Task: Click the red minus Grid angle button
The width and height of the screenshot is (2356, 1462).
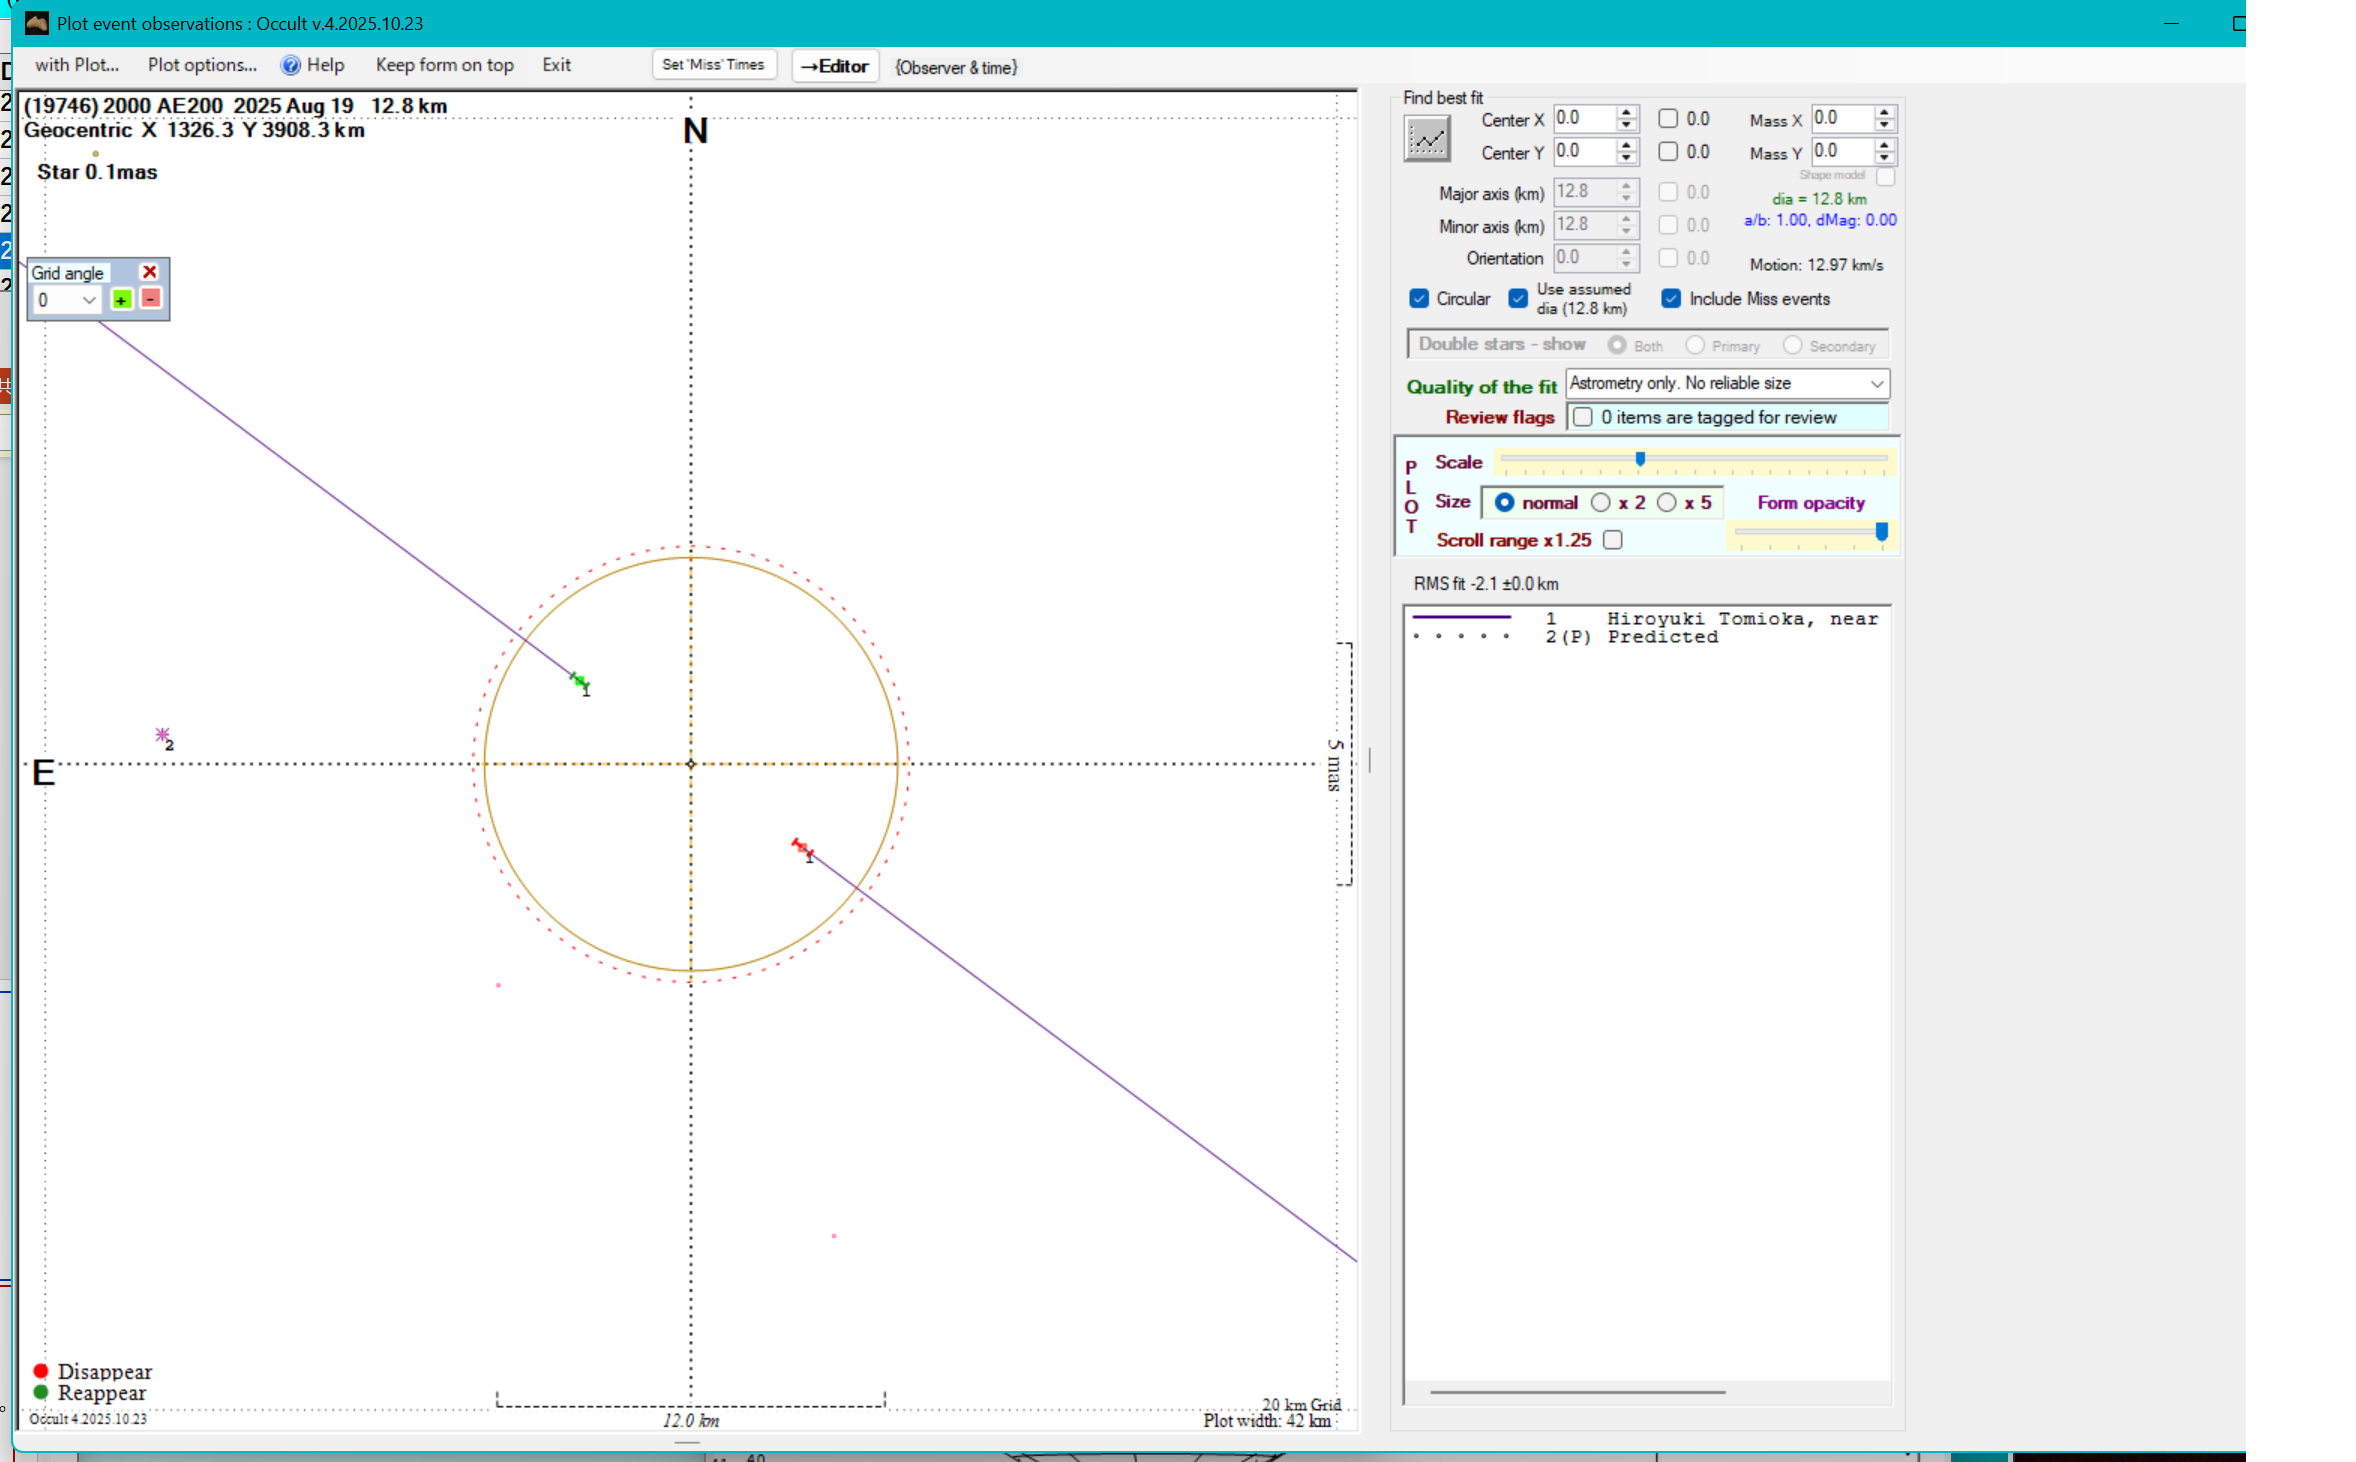Action: coord(150,299)
